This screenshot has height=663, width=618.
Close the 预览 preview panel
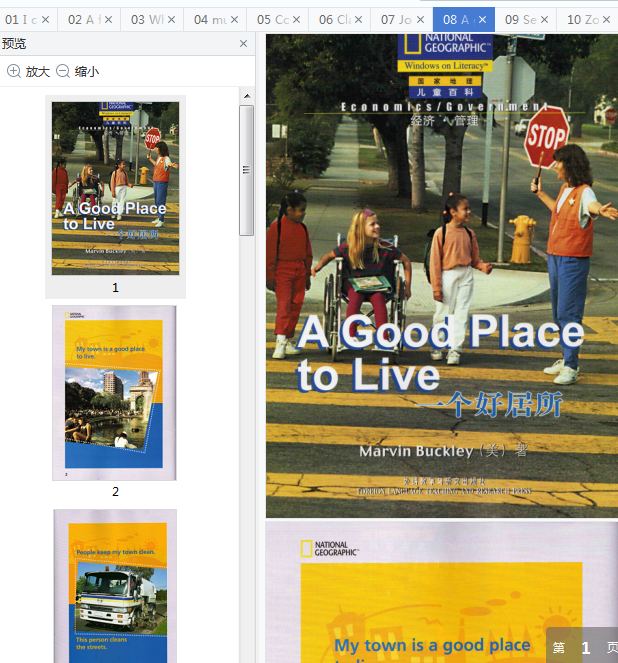point(243,44)
